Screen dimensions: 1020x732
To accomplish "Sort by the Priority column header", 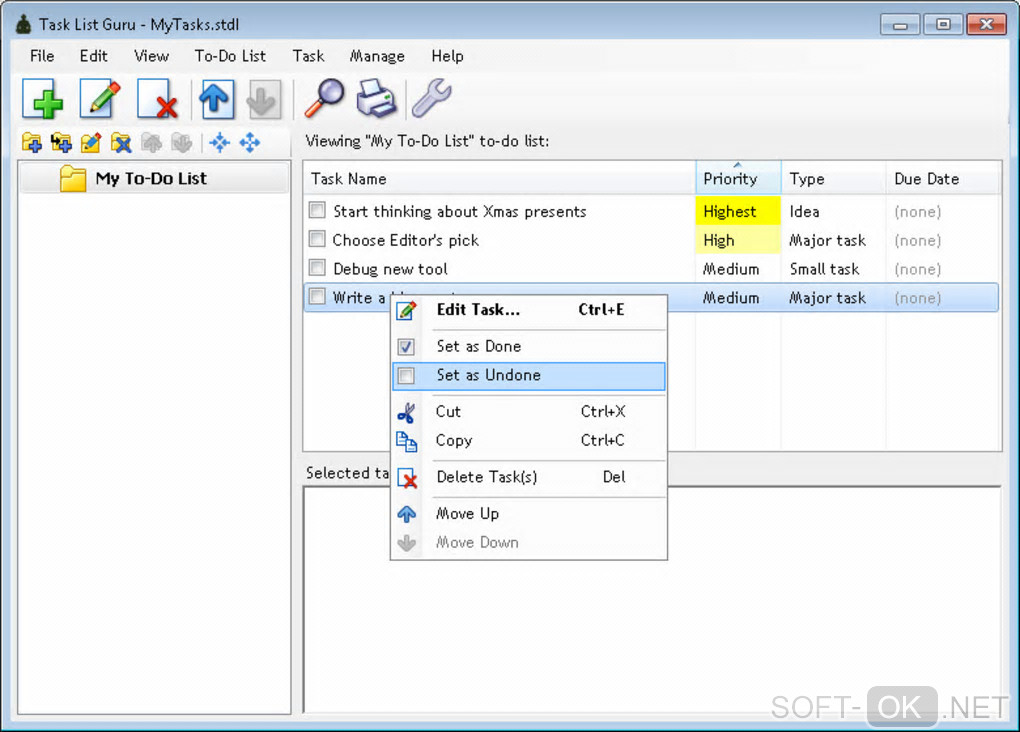I will coord(738,179).
